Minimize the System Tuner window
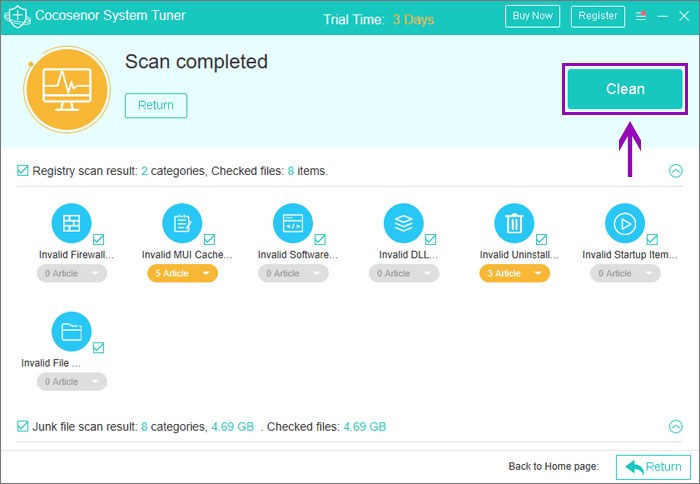 [662, 16]
